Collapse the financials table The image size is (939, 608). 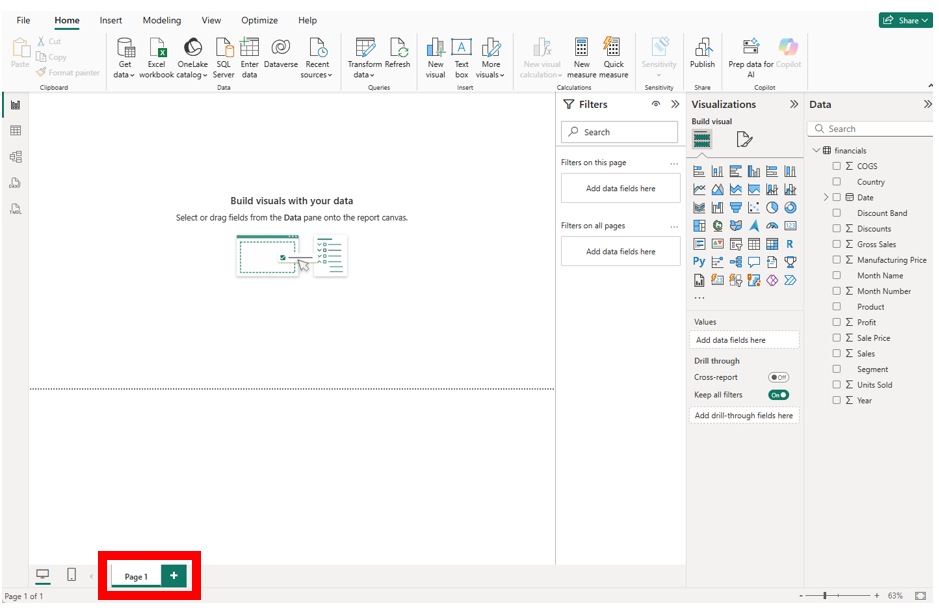[816, 150]
